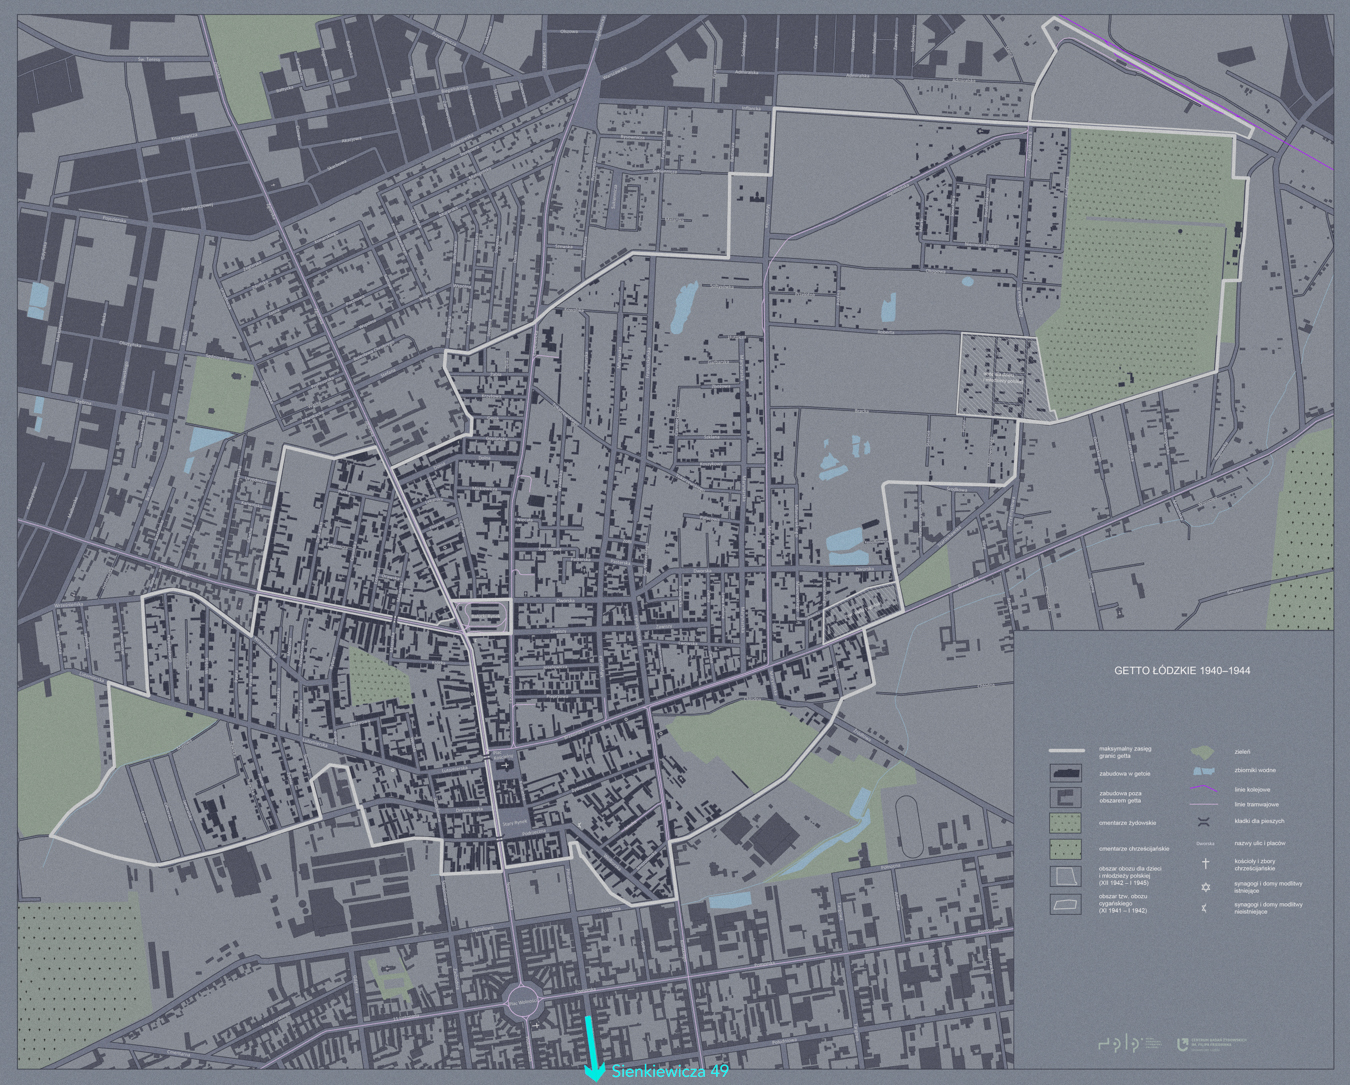1350x1085 pixels.
Task: Click the non-existing synagogue legend symbol
Action: 1205,908
